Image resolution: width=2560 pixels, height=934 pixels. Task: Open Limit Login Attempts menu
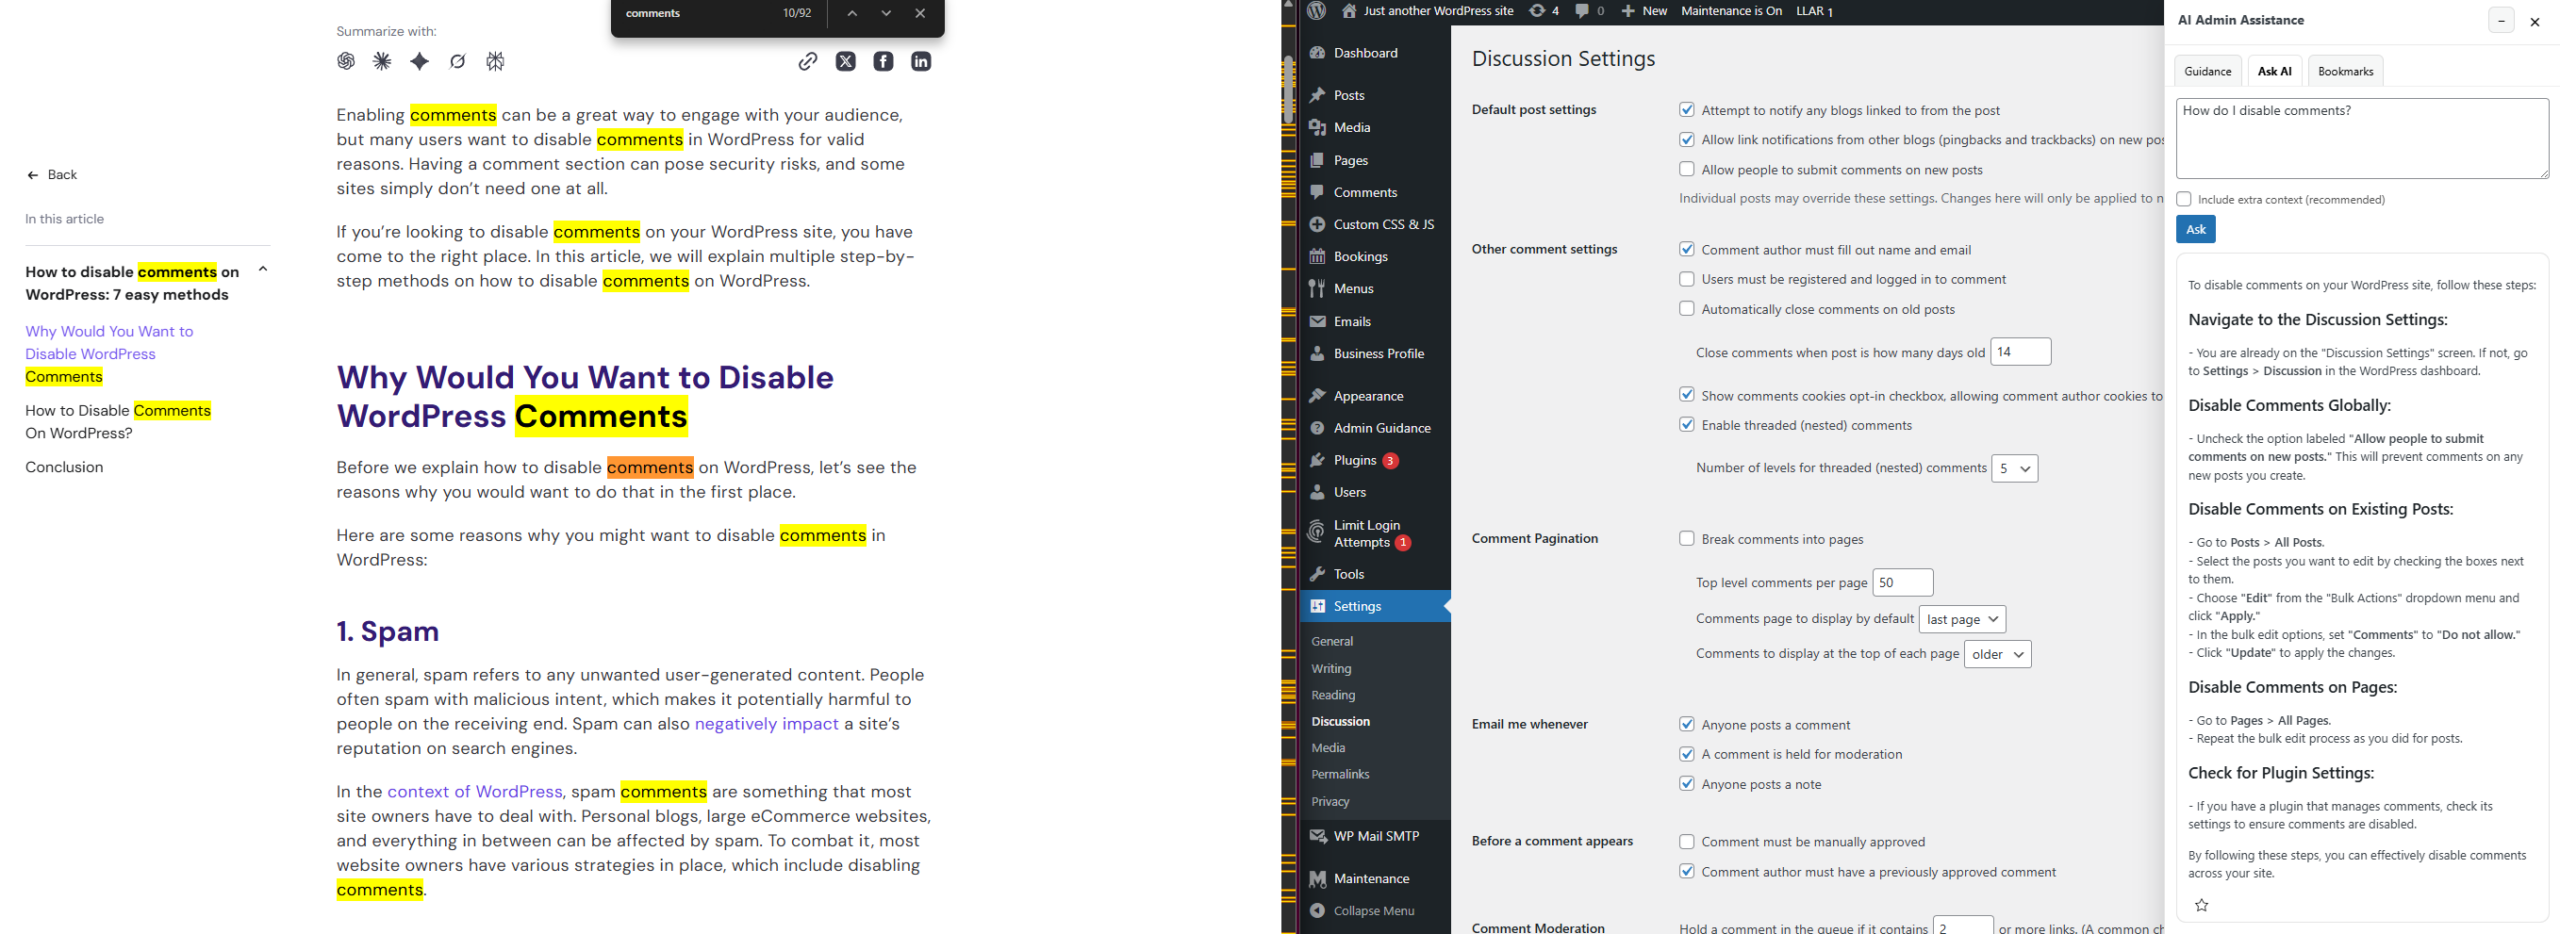pyautogui.click(x=1375, y=533)
